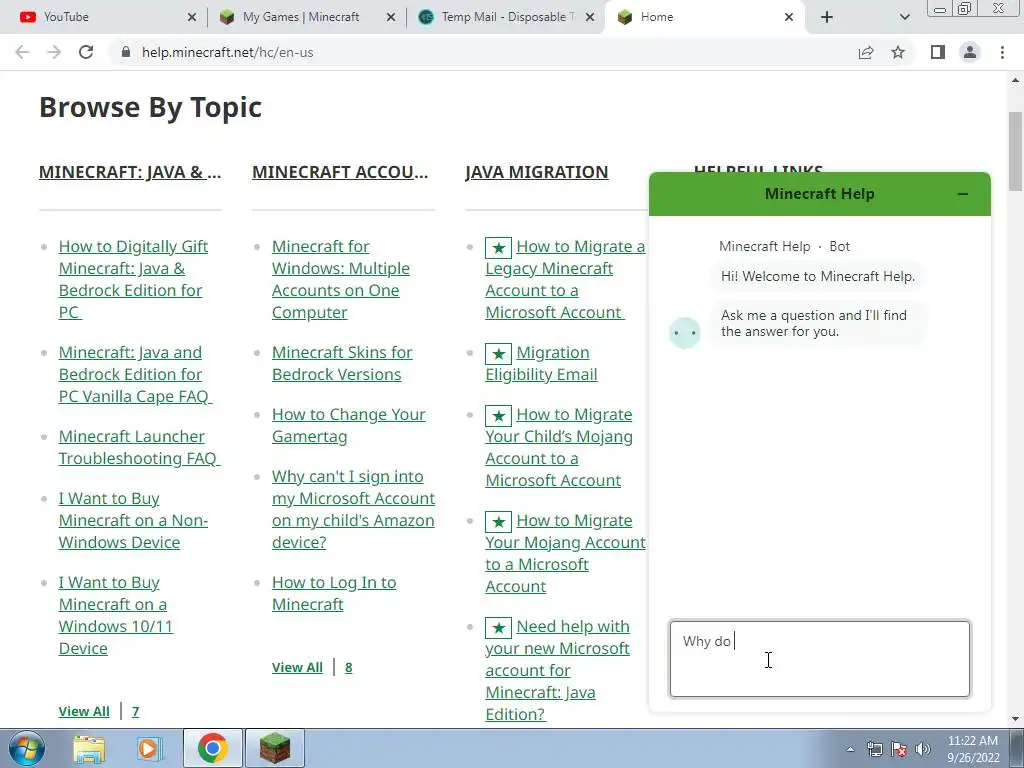Click the browser forward arrow
Screen dimensions: 1024x768
tap(54, 52)
